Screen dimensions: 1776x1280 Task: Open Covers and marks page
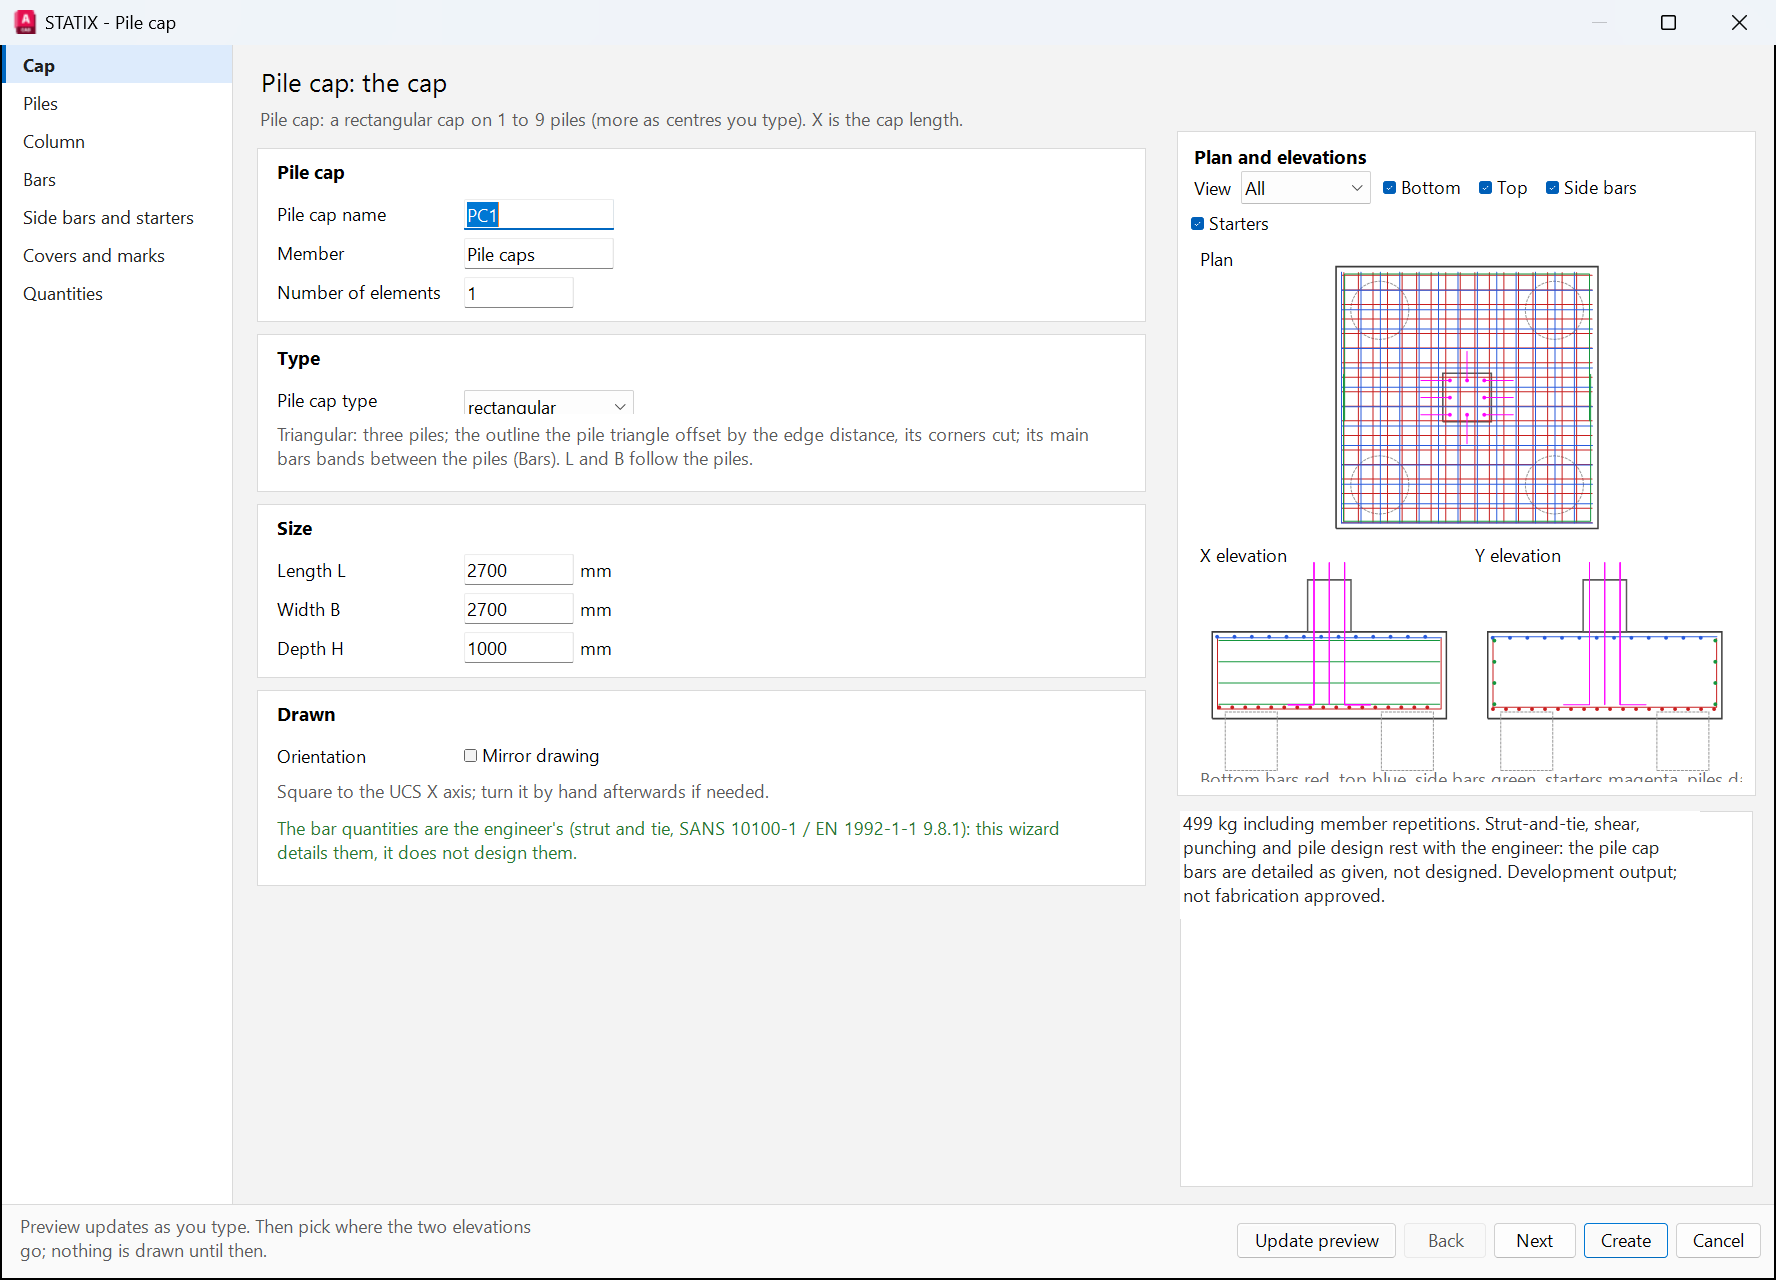coord(117,255)
